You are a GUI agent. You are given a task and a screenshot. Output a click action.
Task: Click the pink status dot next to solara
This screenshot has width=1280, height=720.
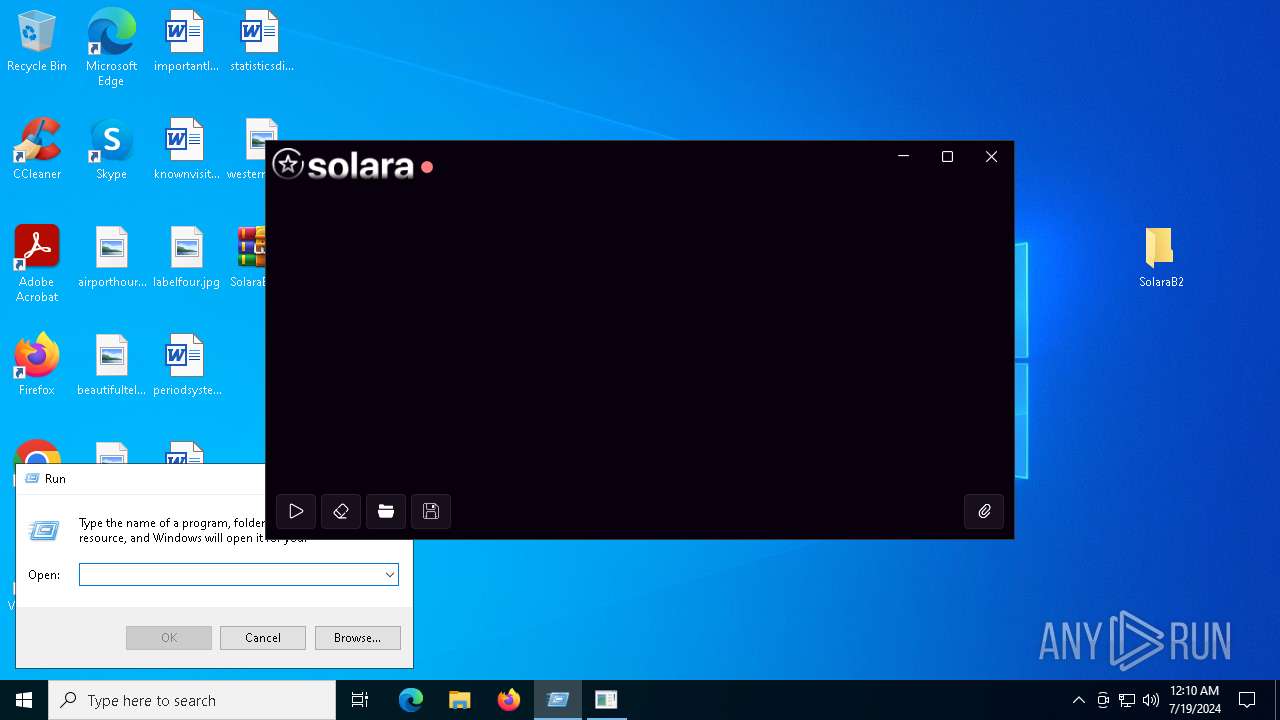point(427,167)
